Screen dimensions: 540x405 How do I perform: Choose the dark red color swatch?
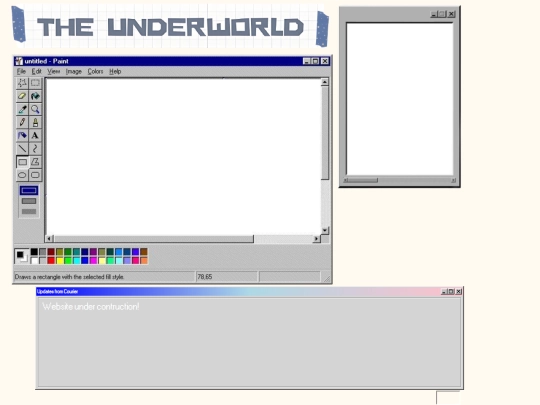click(51, 252)
